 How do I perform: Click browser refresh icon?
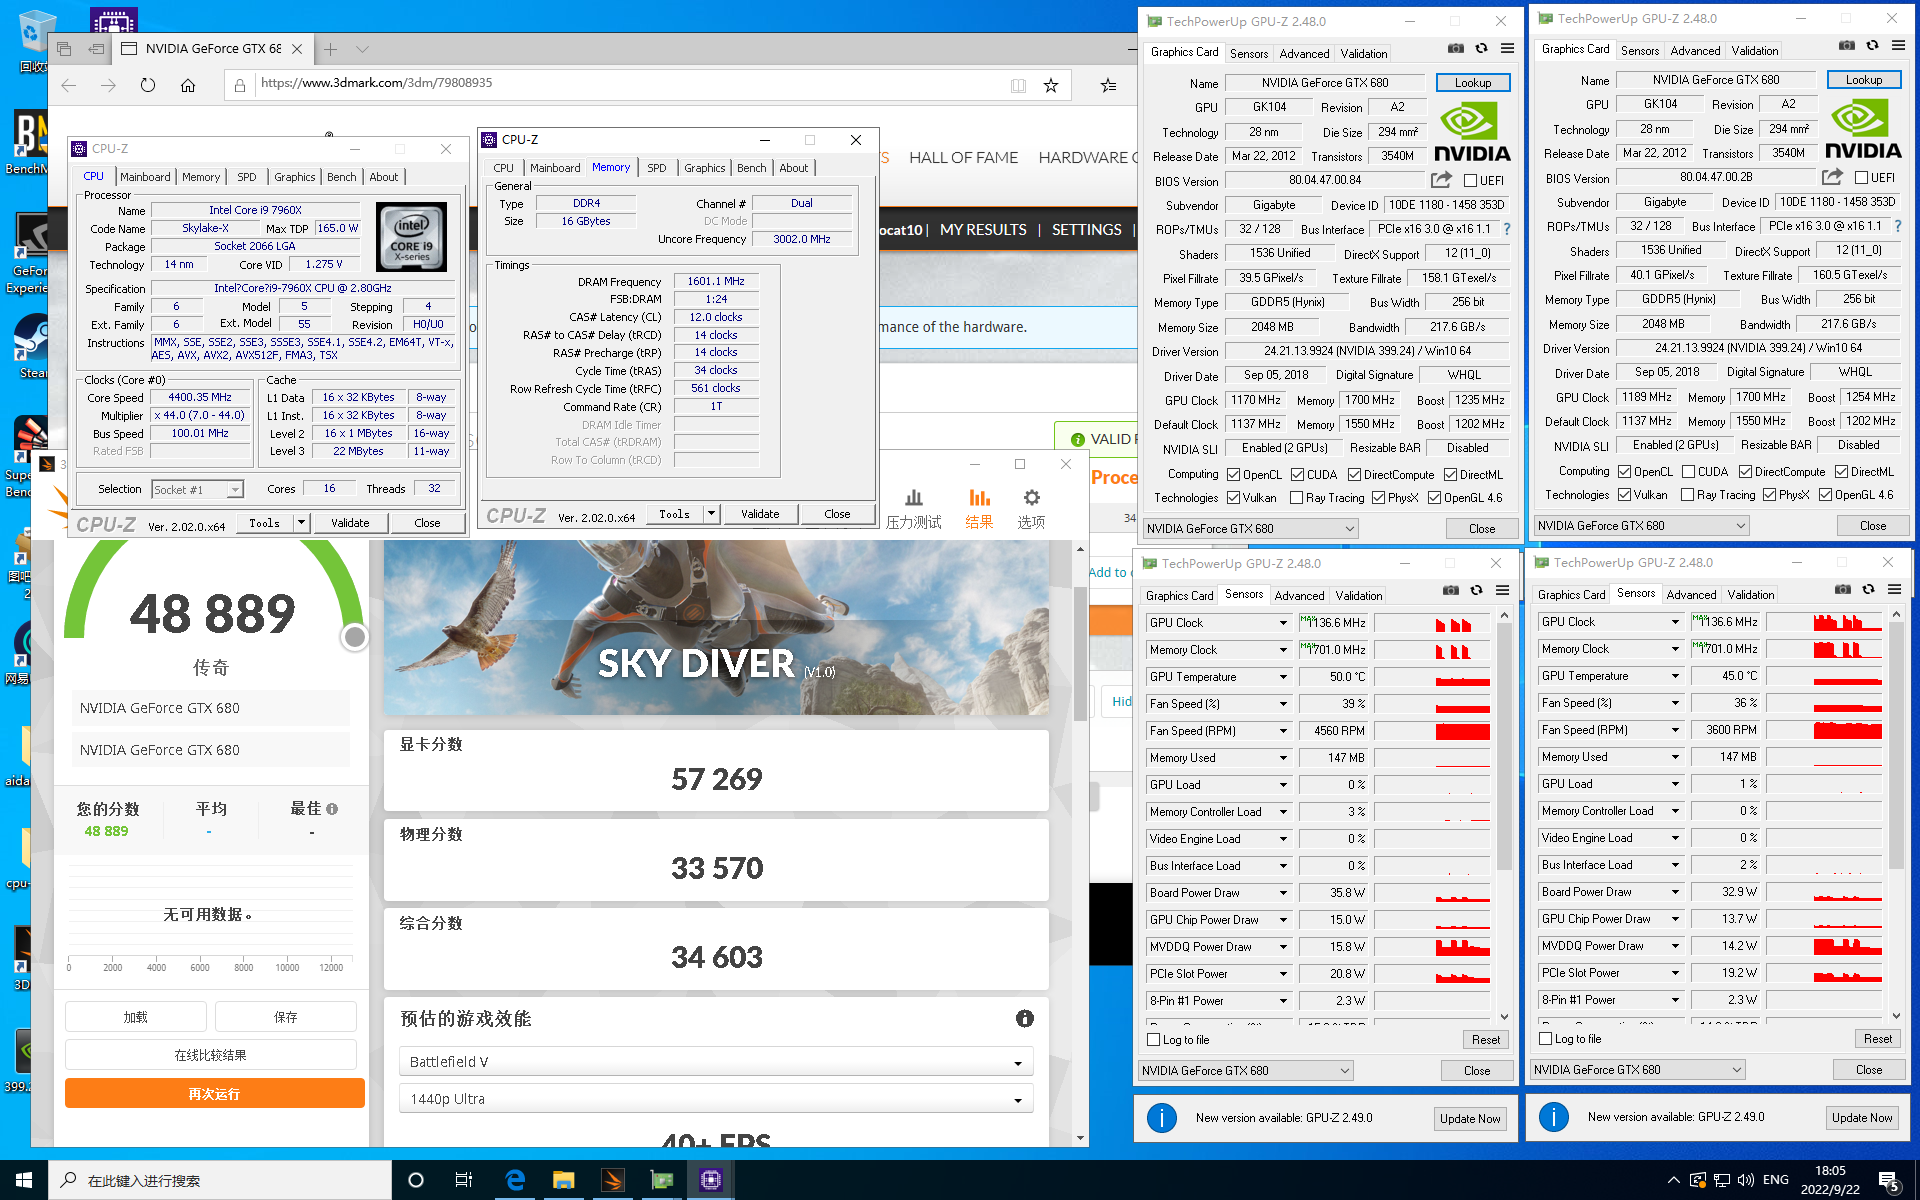148,86
